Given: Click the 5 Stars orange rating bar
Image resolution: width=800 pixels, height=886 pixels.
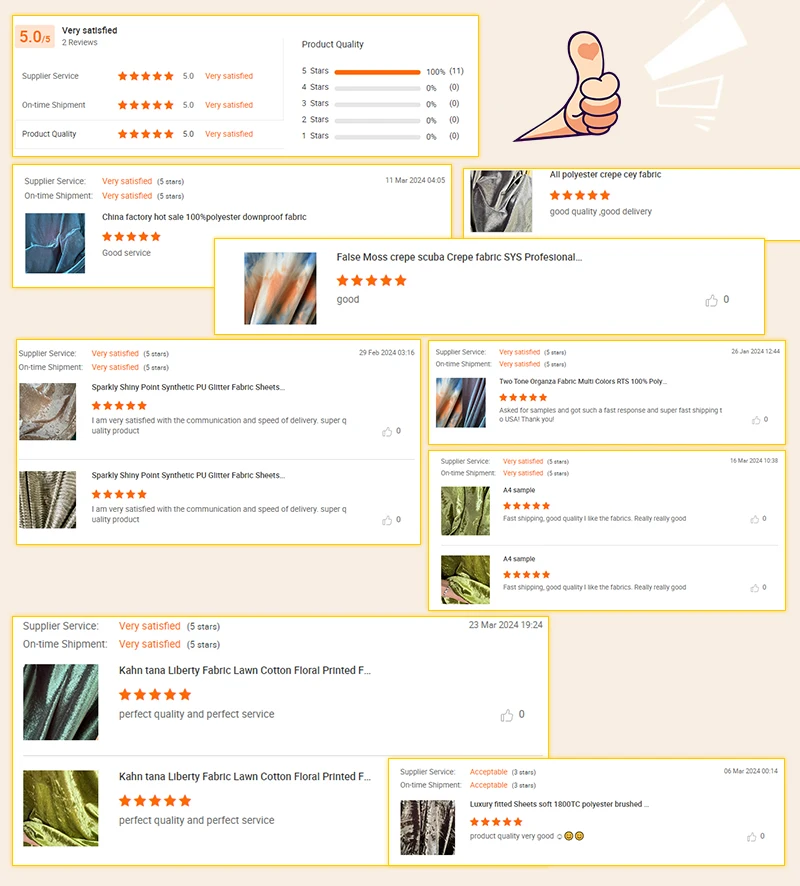Looking at the screenshot, I should pos(377,72).
